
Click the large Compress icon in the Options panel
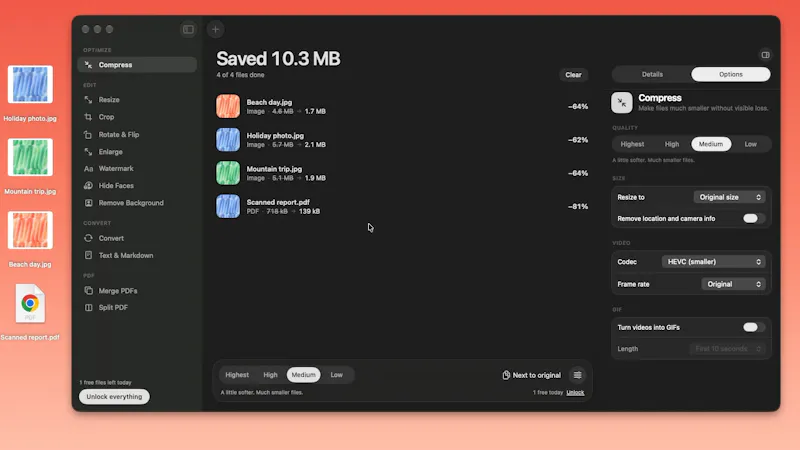(621, 103)
